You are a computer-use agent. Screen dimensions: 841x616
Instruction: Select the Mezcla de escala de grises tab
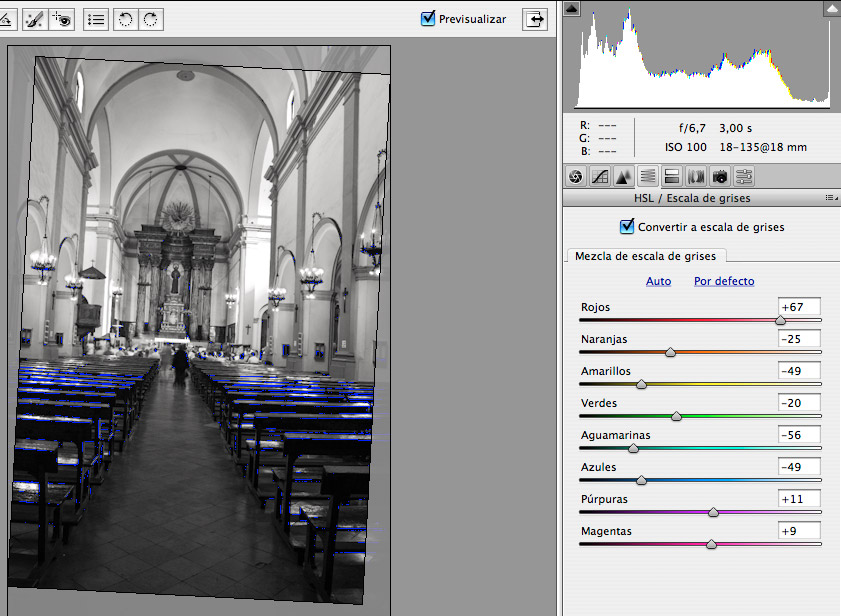click(x=645, y=256)
